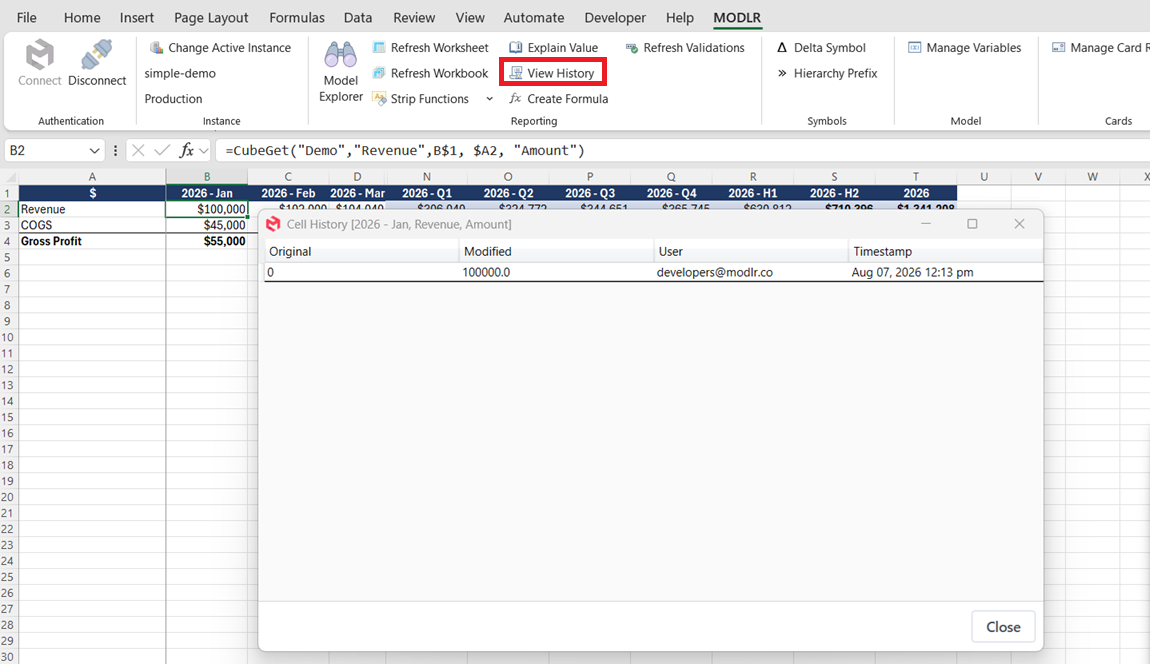Image resolution: width=1150 pixels, height=665 pixels.
Task: Open the File tab
Action: (x=26, y=18)
